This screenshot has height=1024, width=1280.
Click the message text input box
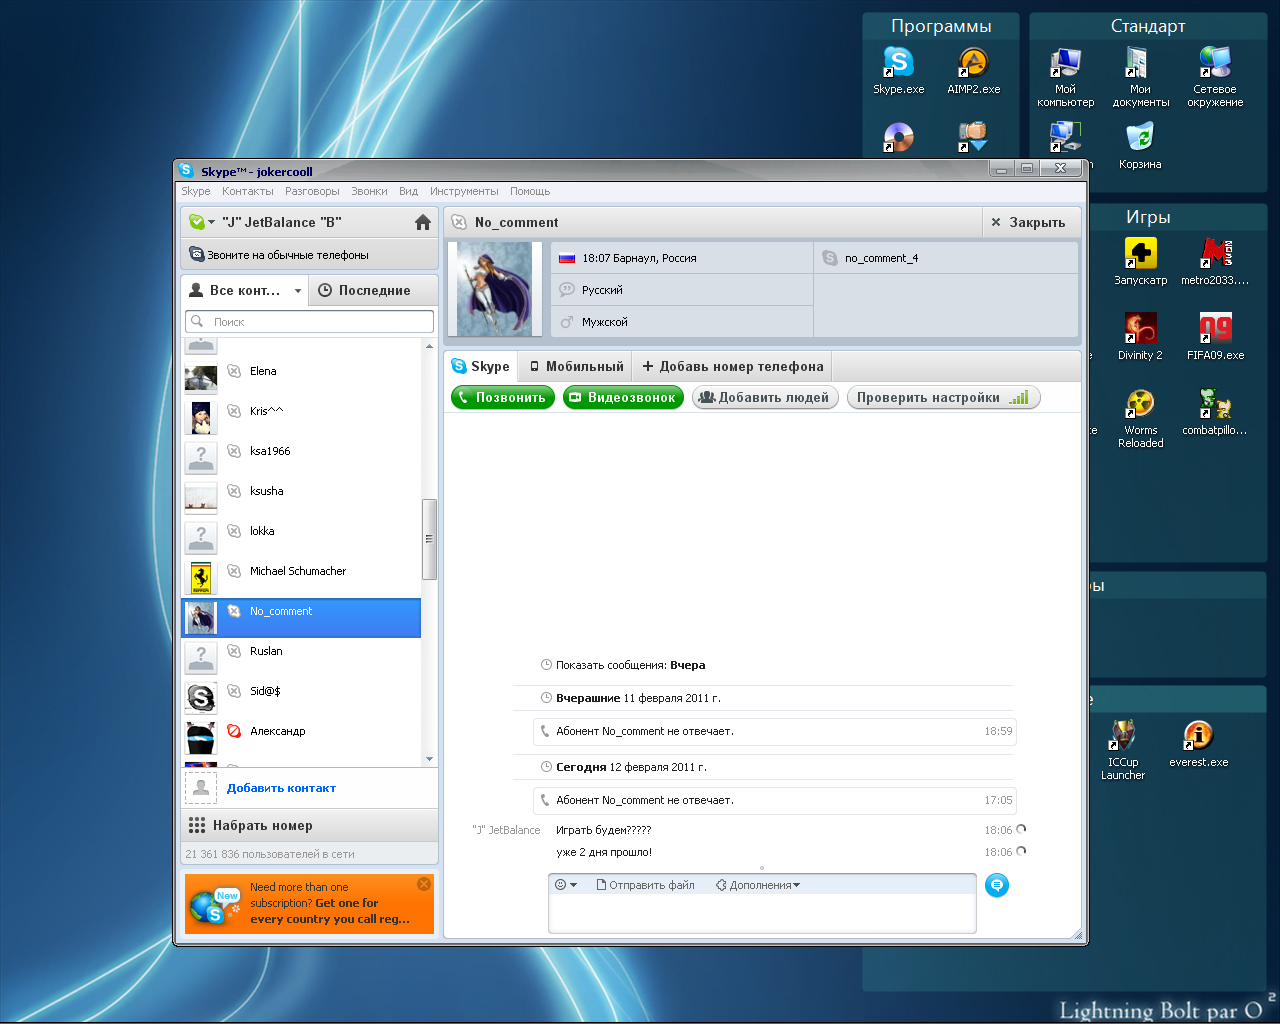[762, 913]
